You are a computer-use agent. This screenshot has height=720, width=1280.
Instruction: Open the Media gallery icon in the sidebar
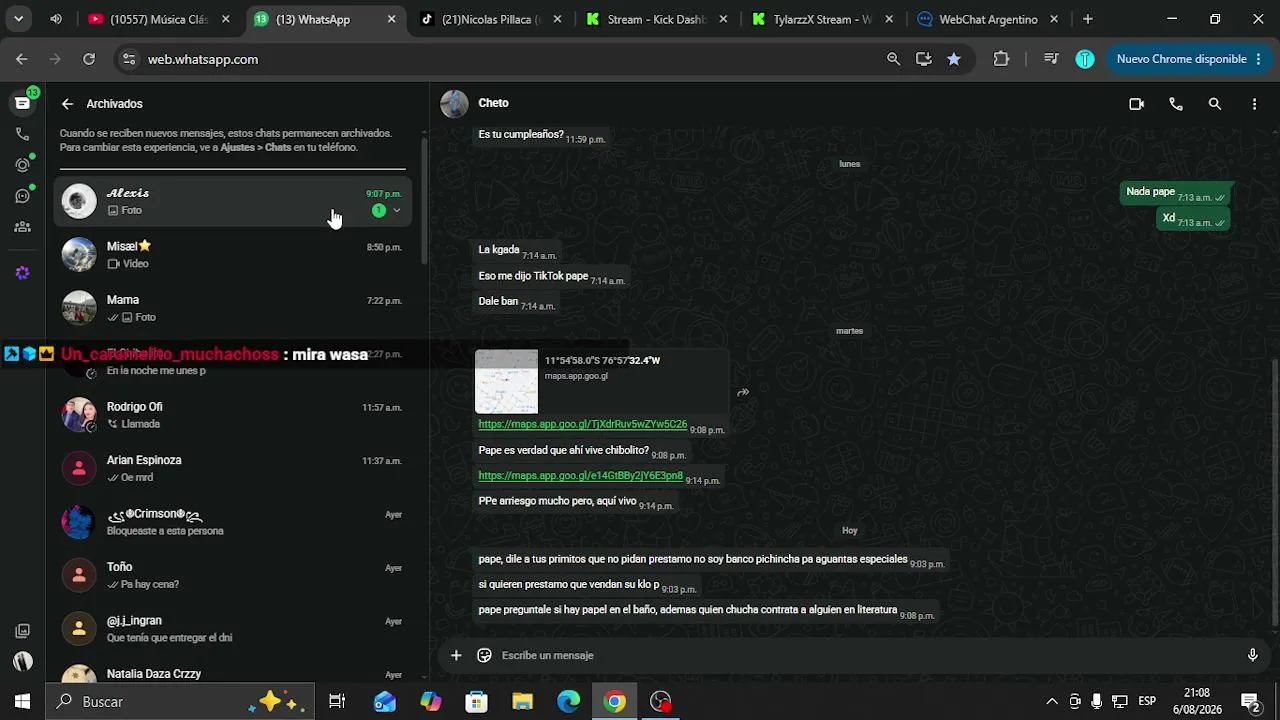pos(22,631)
